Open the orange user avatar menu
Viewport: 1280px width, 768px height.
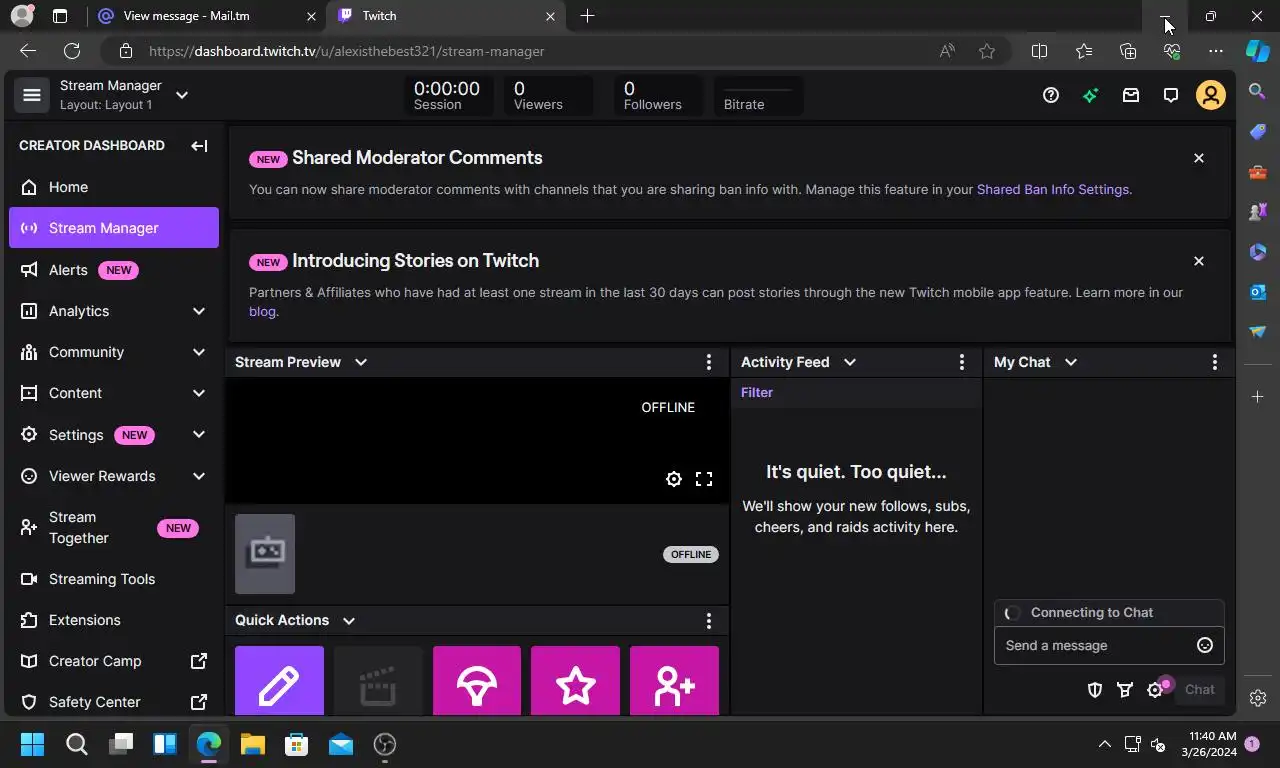coord(1210,95)
